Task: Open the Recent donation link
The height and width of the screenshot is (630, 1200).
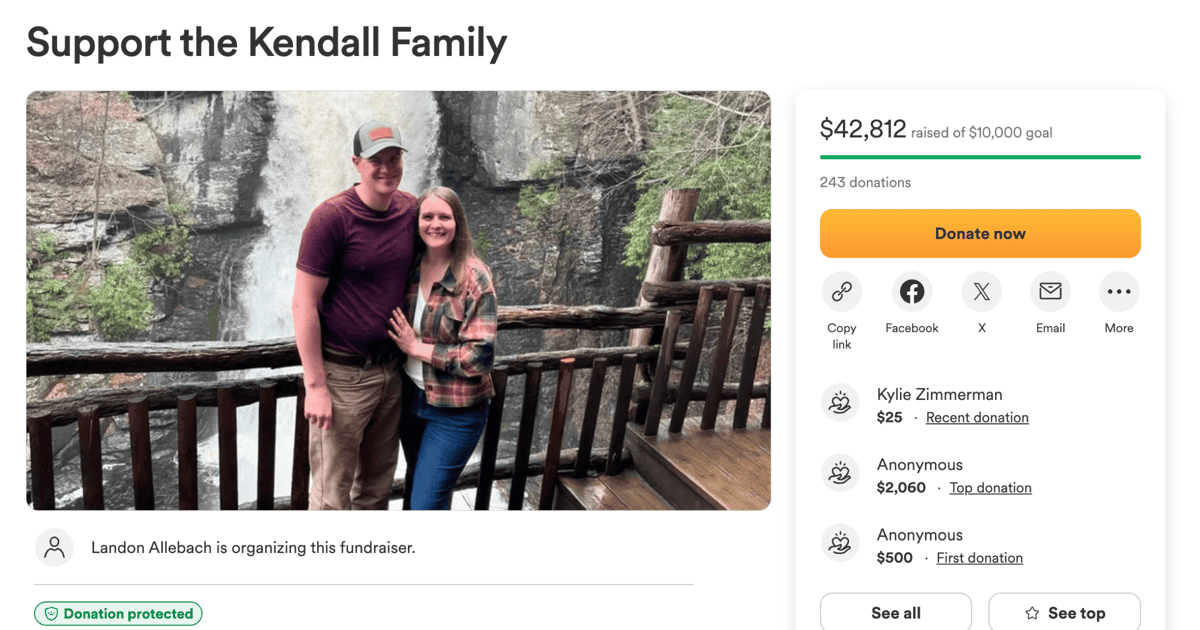Action: (977, 418)
